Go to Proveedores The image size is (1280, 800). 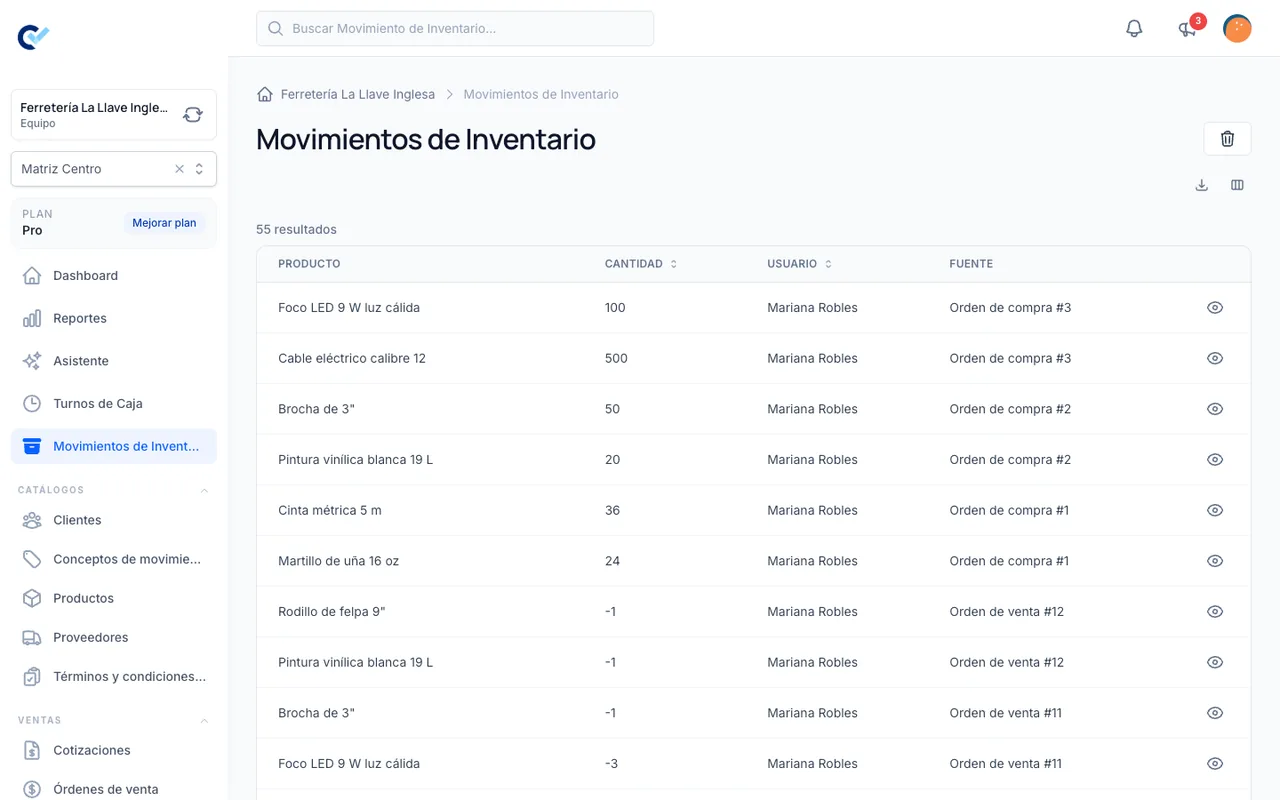click(114, 637)
